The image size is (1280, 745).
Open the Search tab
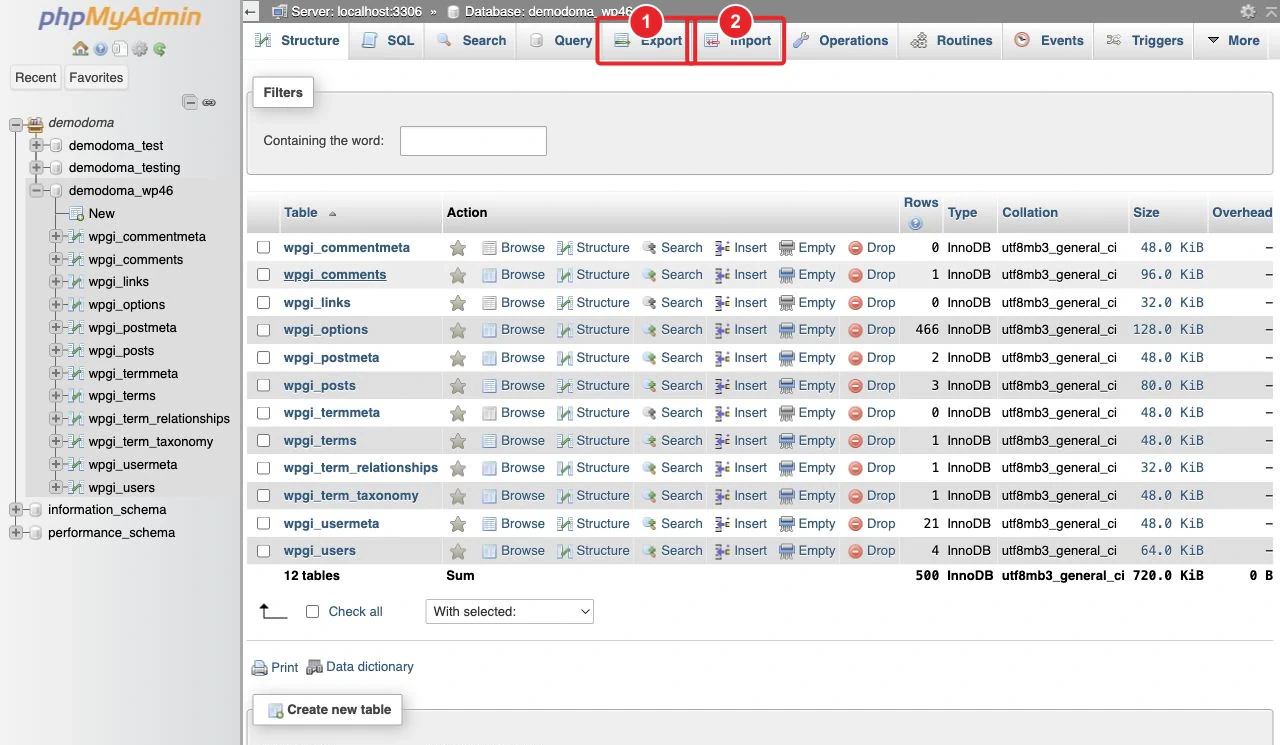point(472,41)
